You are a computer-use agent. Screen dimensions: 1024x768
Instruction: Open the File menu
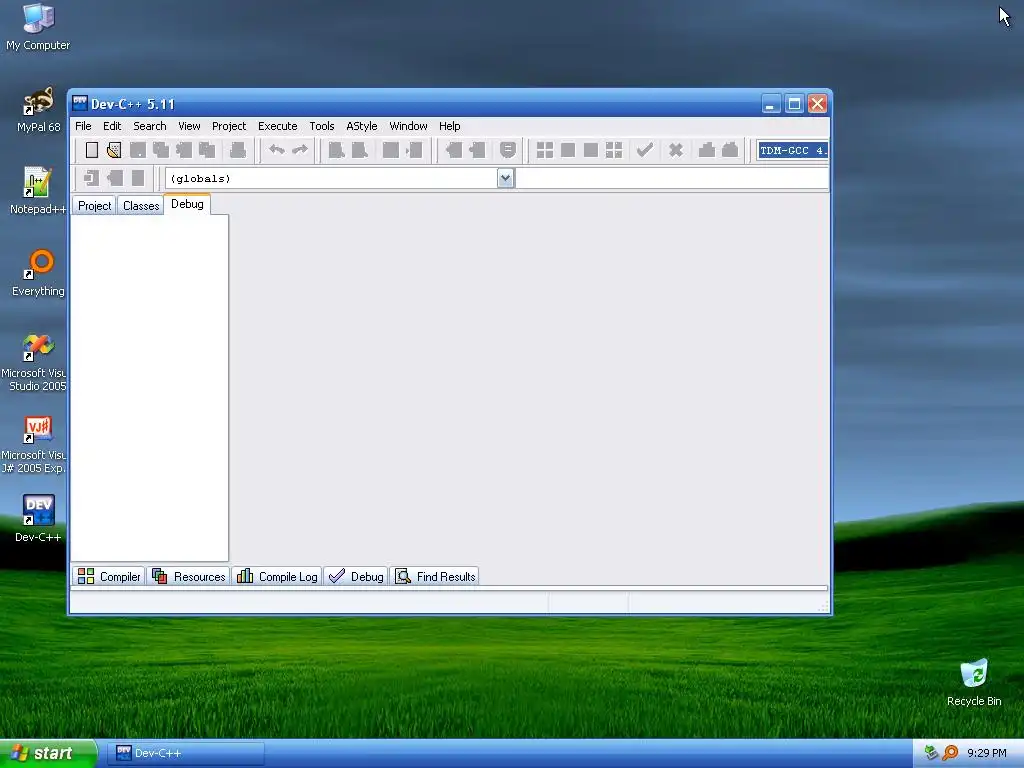pyautogui.click(x=83, y=126)
